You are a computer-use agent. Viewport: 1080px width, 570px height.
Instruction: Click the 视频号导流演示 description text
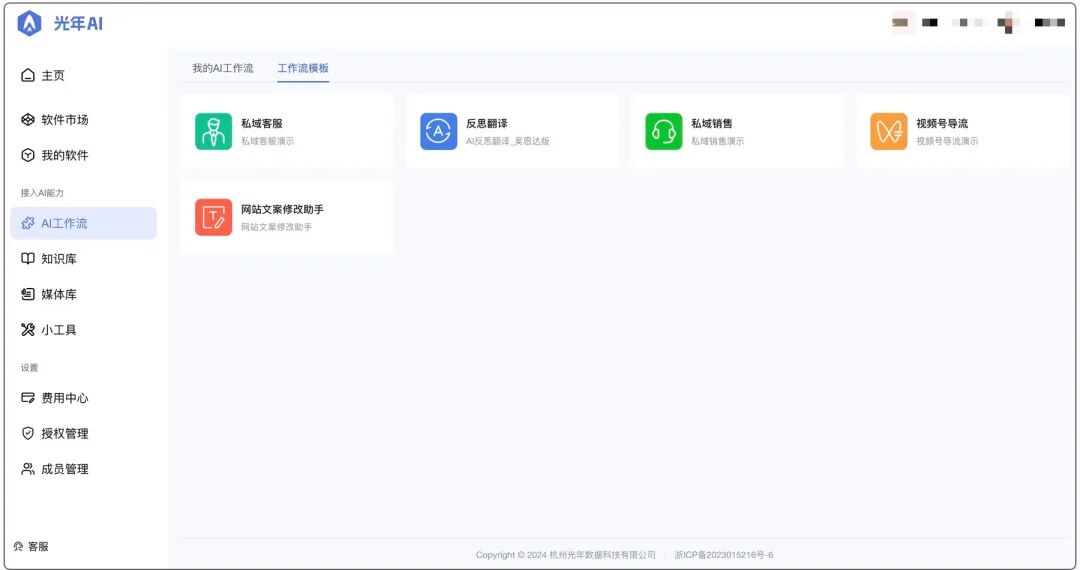click(x=947, y=141)
